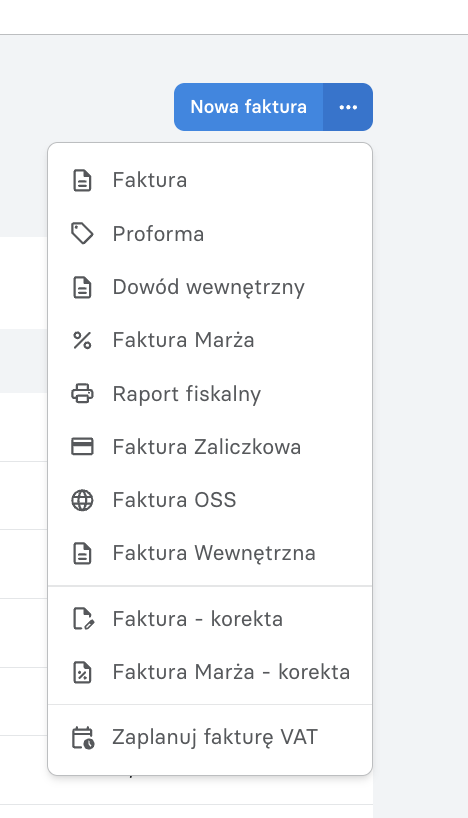Click the edit-document icon for Faktura - korekta
This screenshot has height=818, width=468.
click(82, 619)
